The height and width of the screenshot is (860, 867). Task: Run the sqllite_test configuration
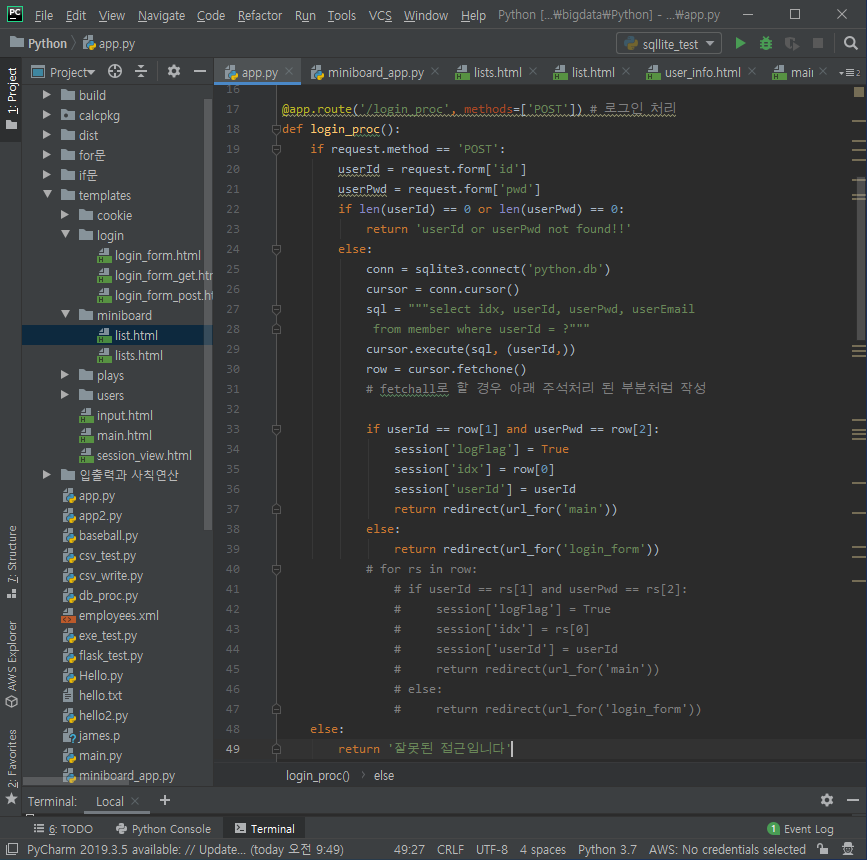739,43
